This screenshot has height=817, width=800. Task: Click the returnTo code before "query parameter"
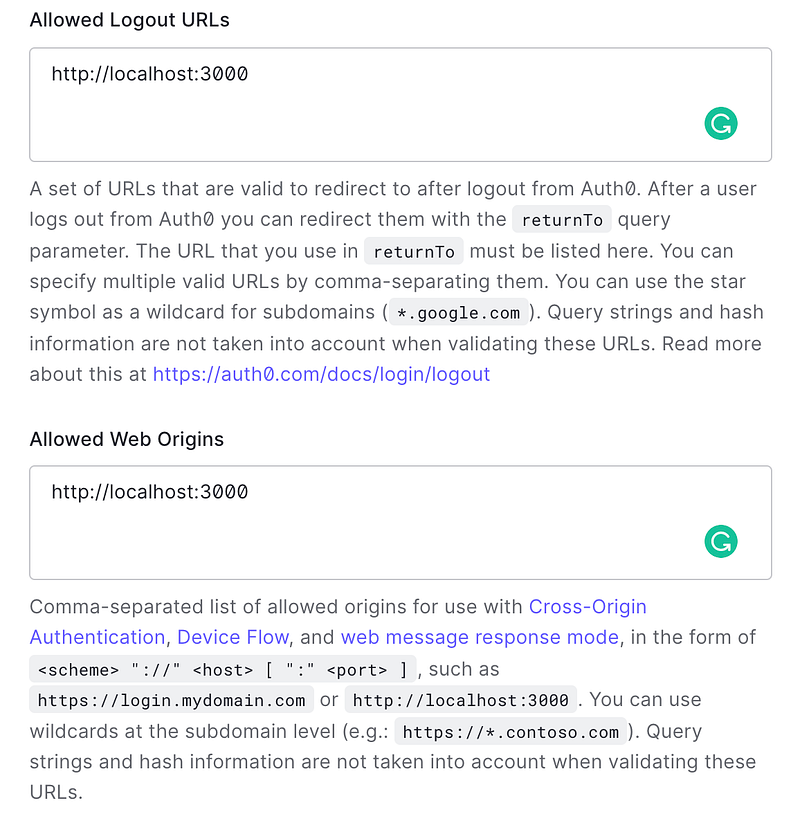pyautogui.click(x=562, y=220)
